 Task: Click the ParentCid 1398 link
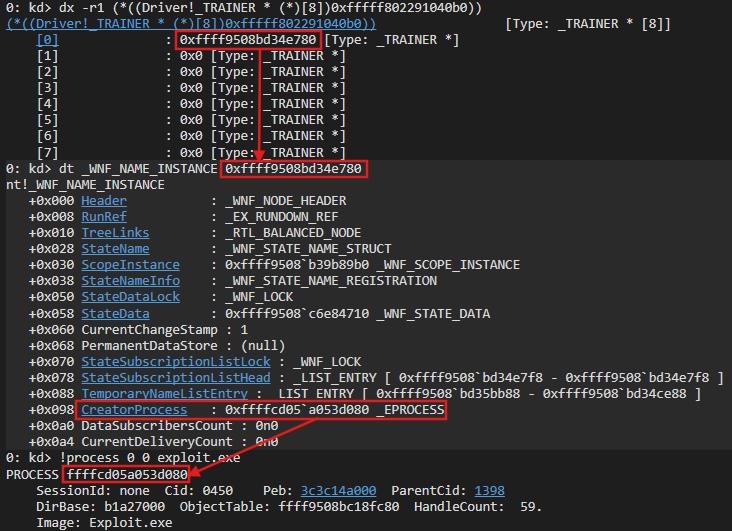click(488, 491)
